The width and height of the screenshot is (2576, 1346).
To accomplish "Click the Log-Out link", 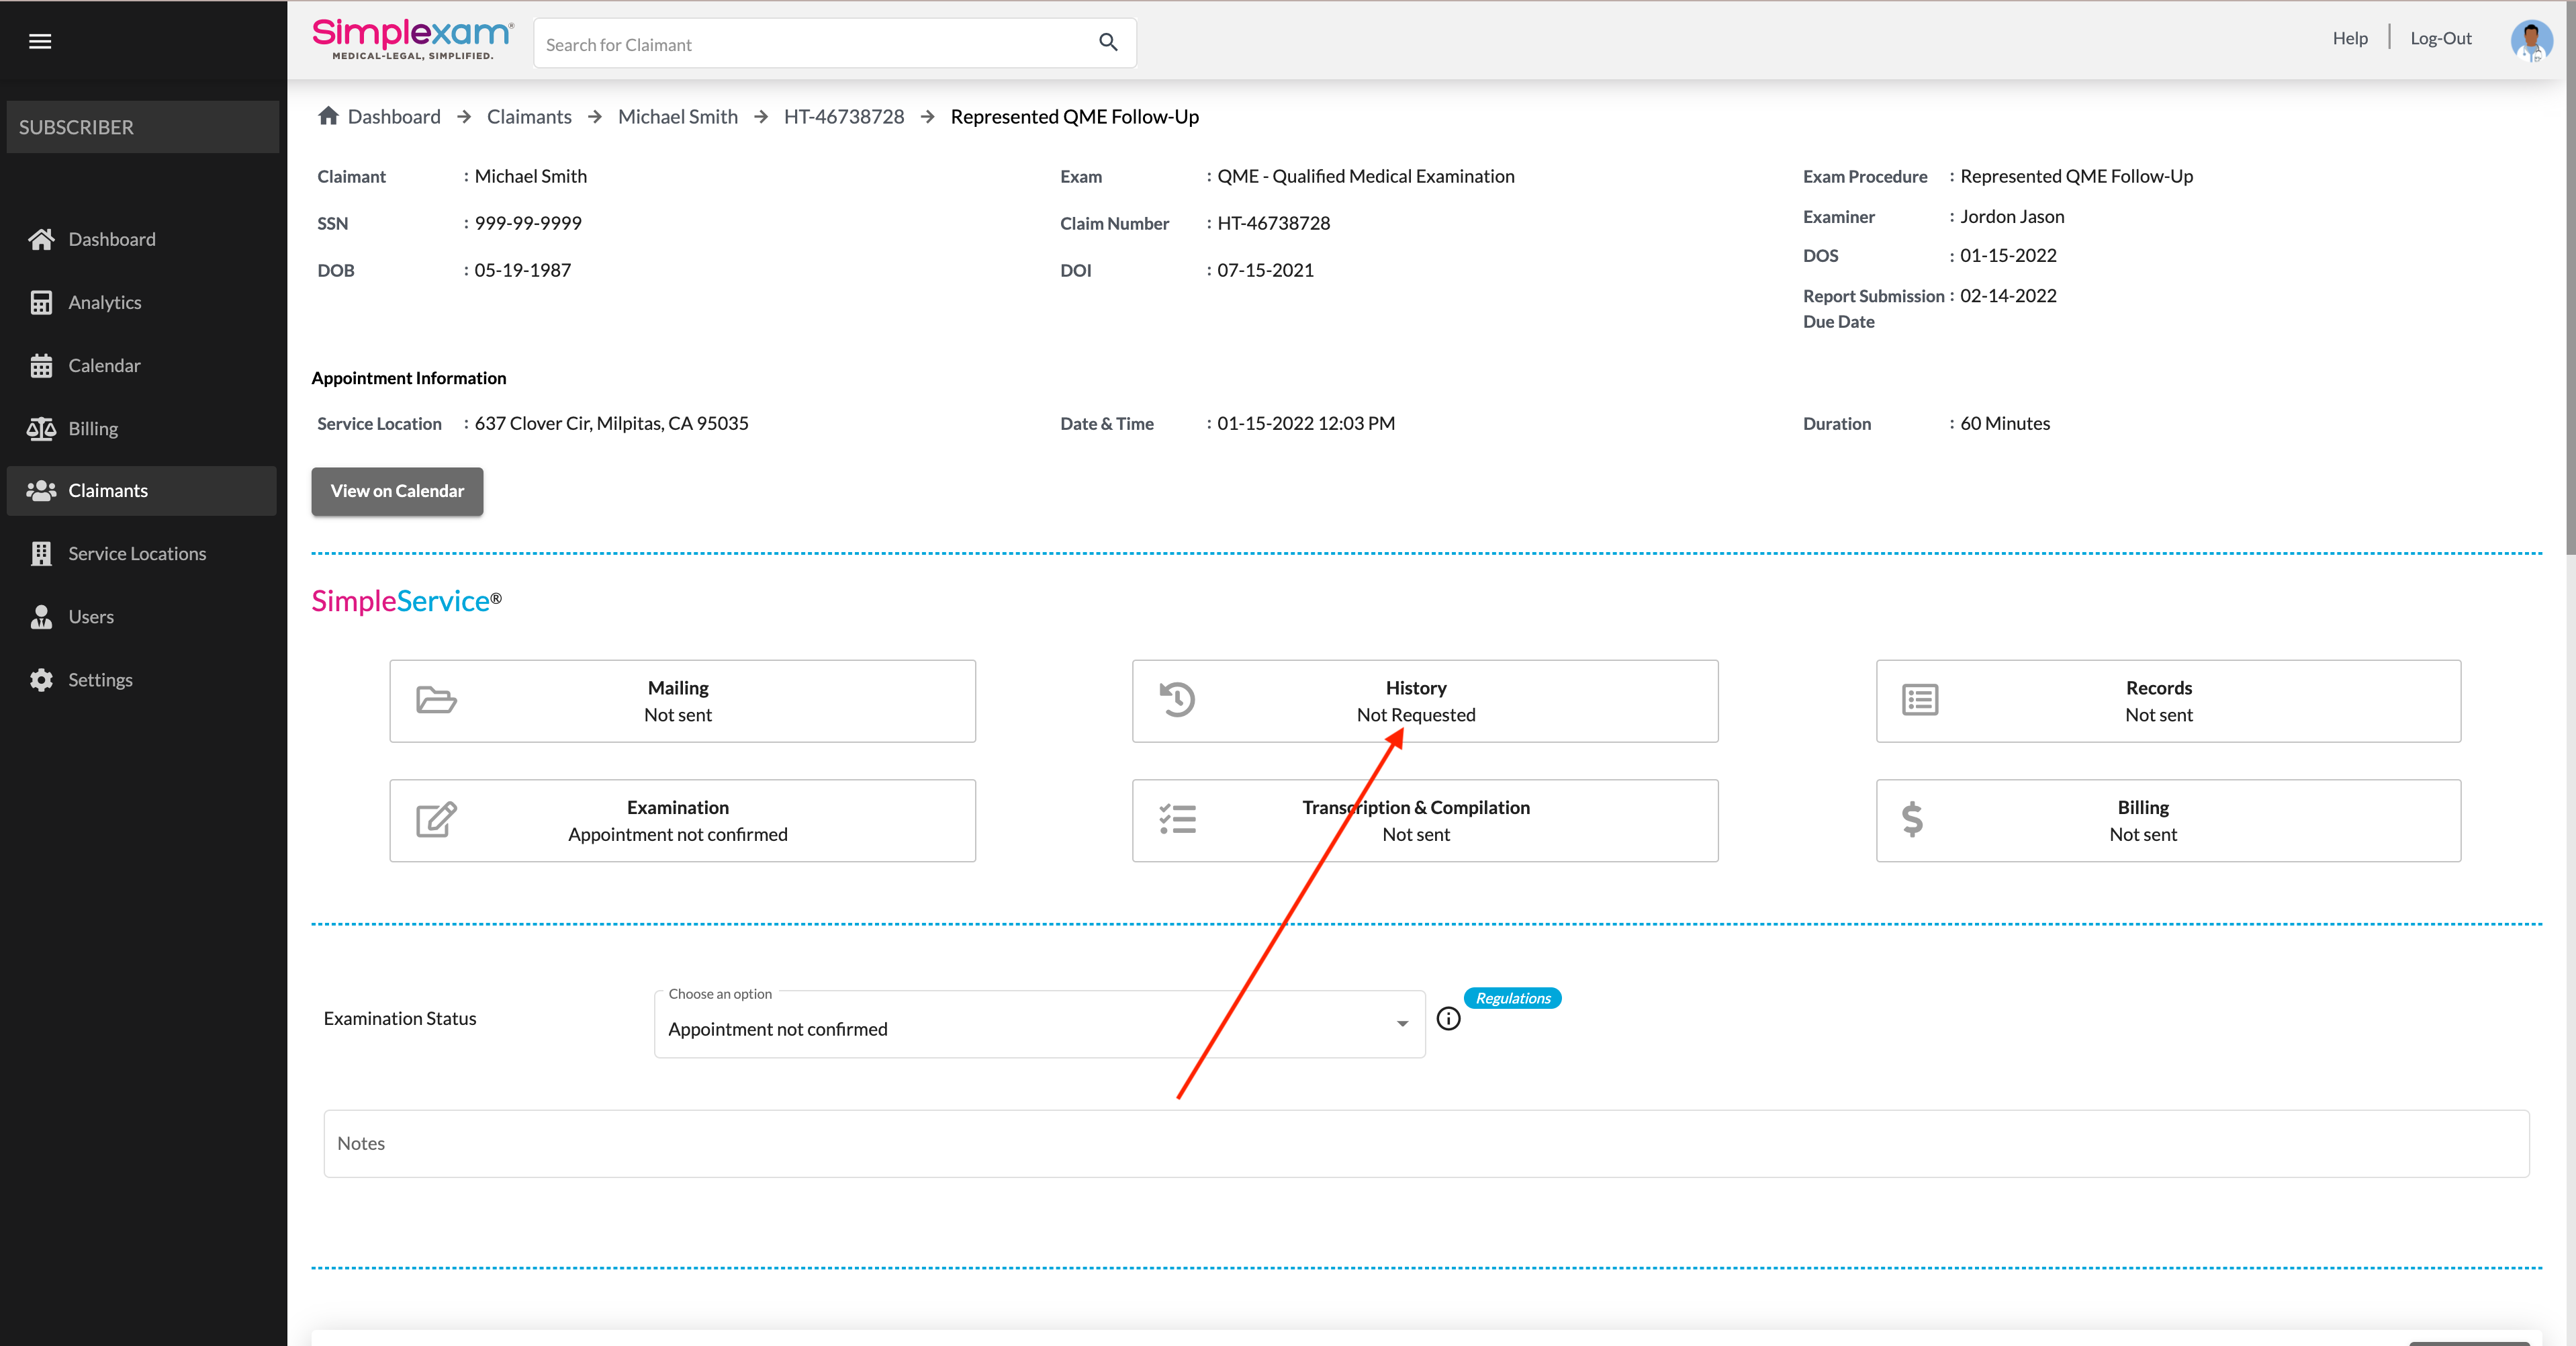I will 2440,38.
